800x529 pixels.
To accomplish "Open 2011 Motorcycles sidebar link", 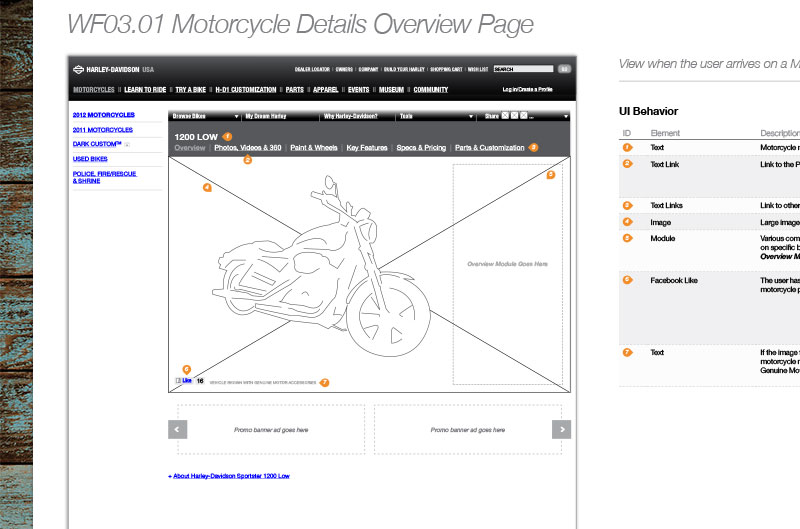I will point(103,130).
